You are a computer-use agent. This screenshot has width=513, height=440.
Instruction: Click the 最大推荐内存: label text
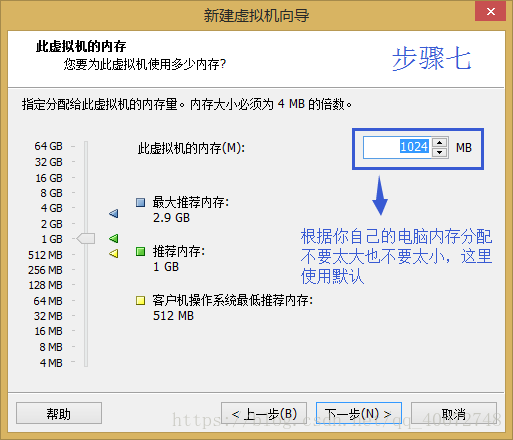click(191, 202)
